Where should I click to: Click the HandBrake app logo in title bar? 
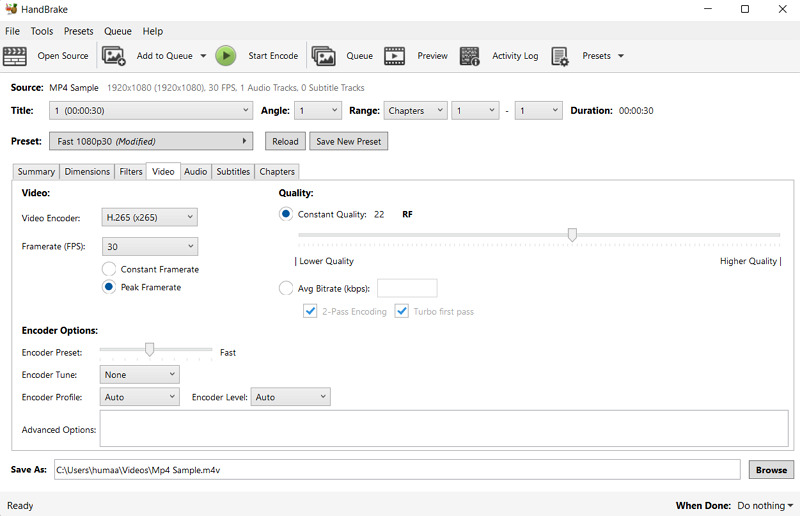[x=11, y=9]
